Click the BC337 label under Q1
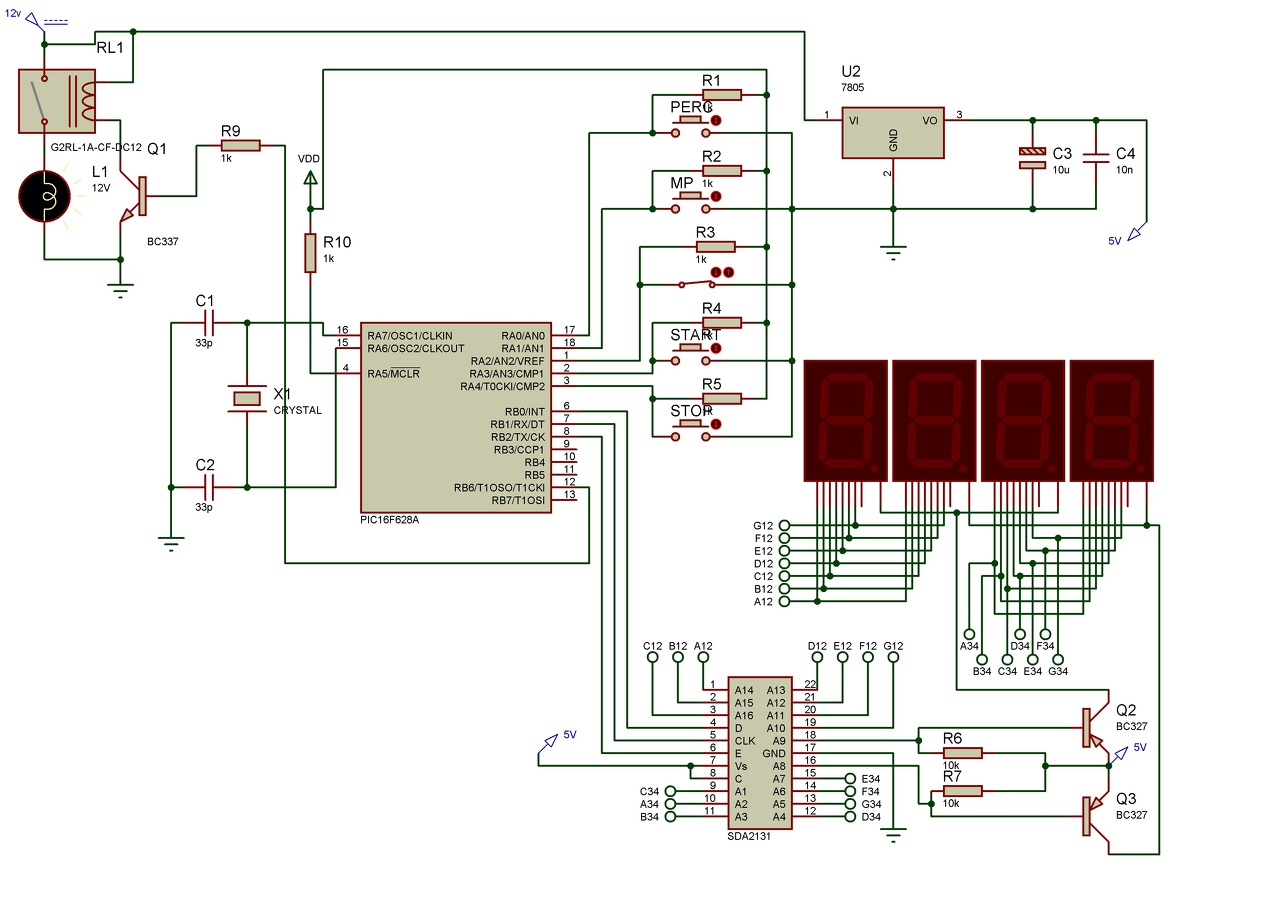Image resolution: width=1280 pixels, height=899 pixels. coord(161,241)
